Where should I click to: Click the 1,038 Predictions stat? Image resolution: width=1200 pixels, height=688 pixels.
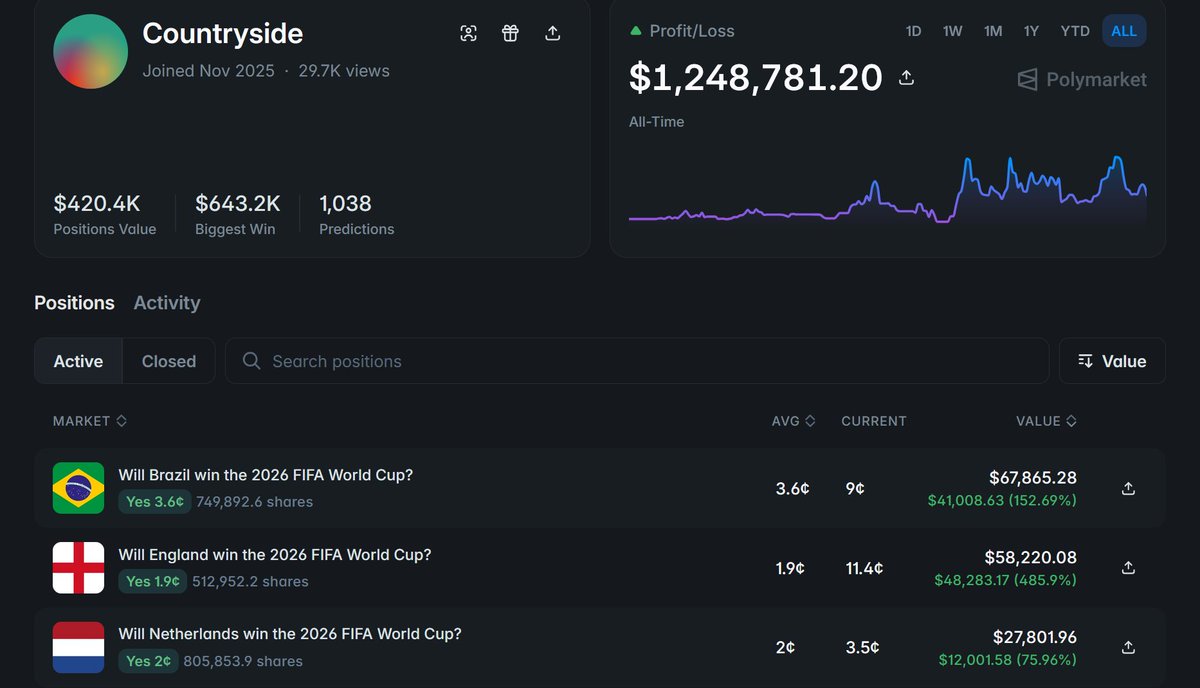coord(357,215)
